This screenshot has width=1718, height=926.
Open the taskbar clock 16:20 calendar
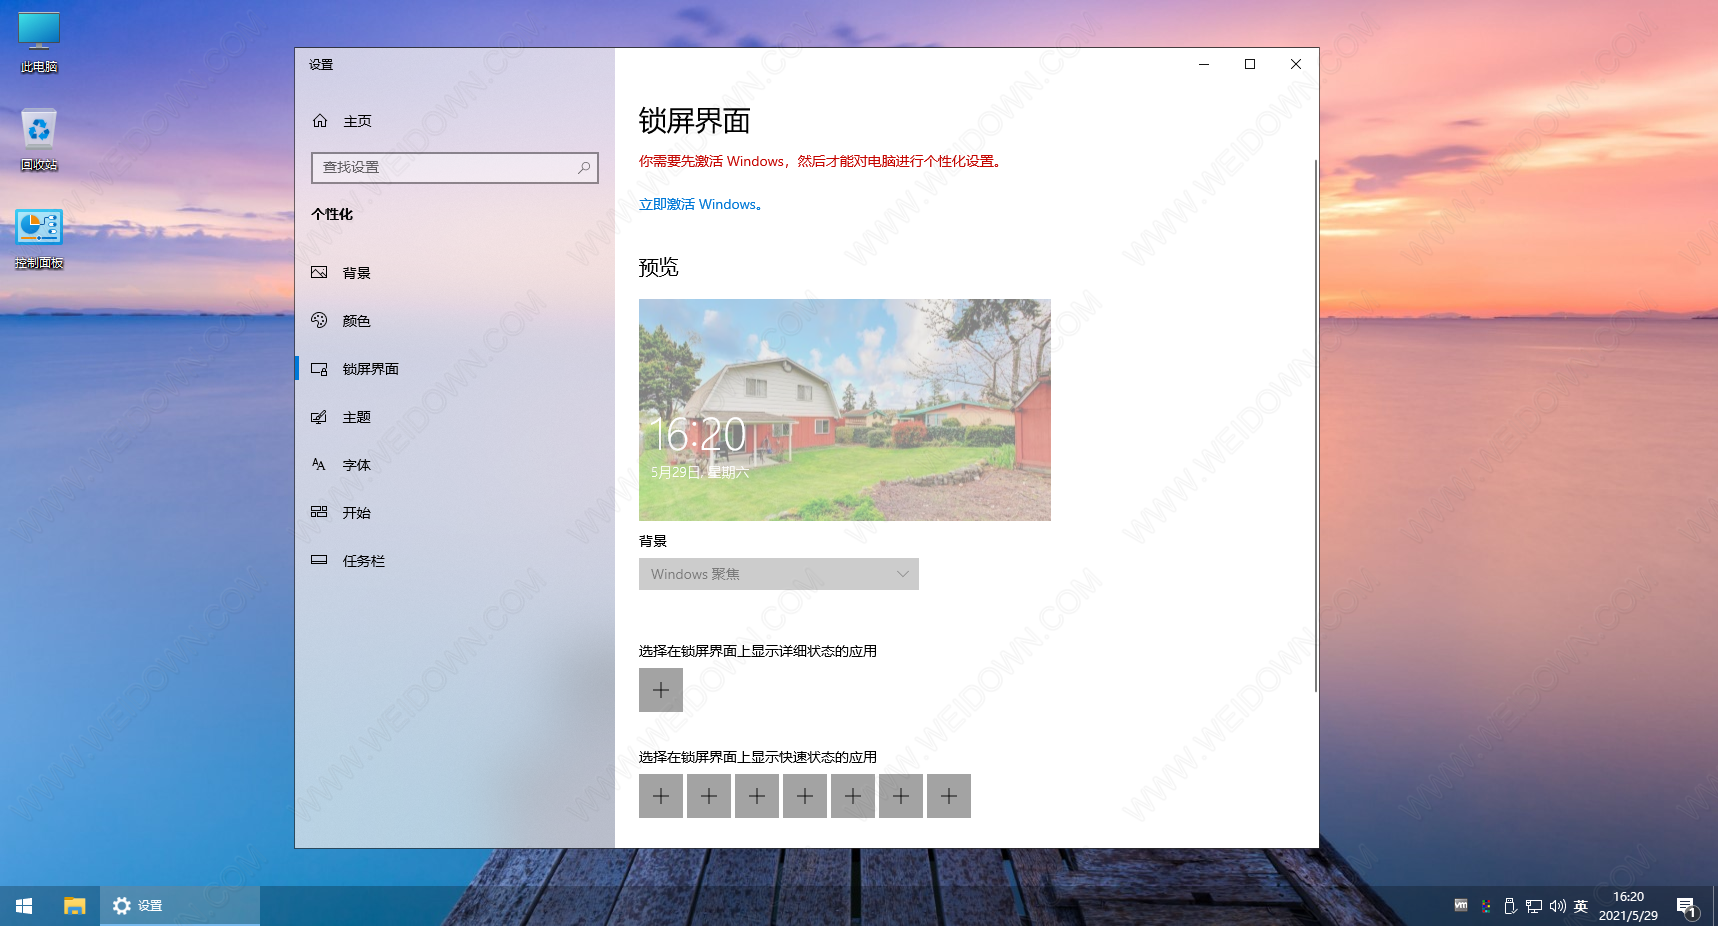click(1628, 906)
